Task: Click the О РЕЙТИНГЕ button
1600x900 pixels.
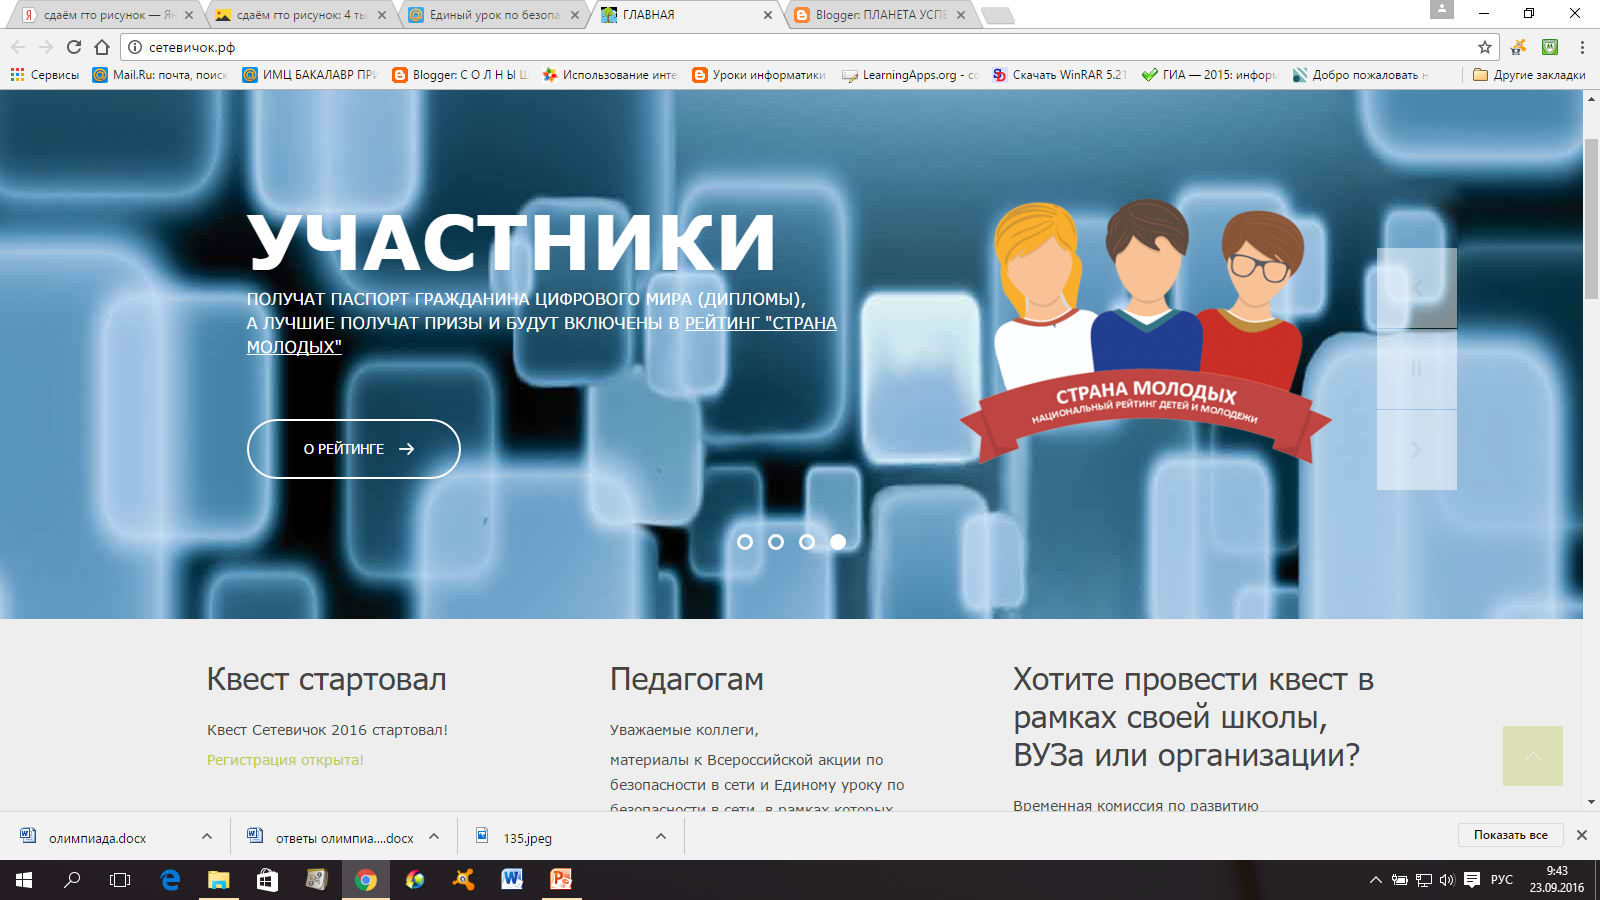Action: pos(353,449)
